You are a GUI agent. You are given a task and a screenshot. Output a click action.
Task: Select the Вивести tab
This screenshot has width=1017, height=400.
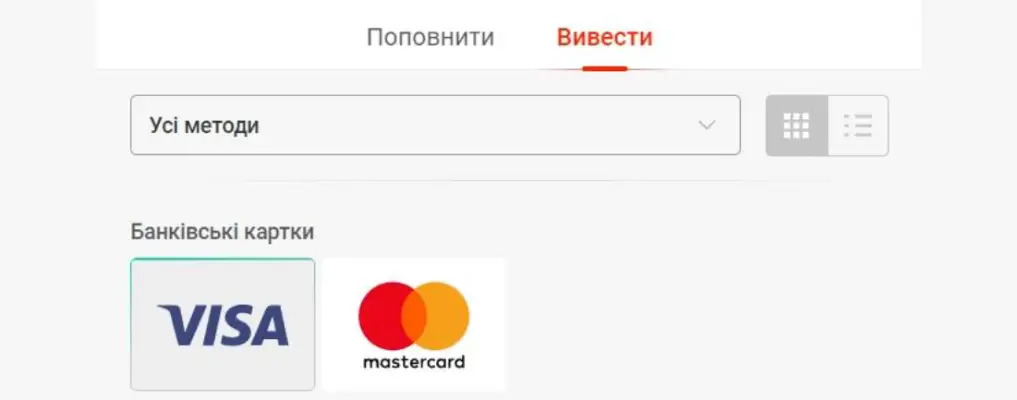[604, 37]
